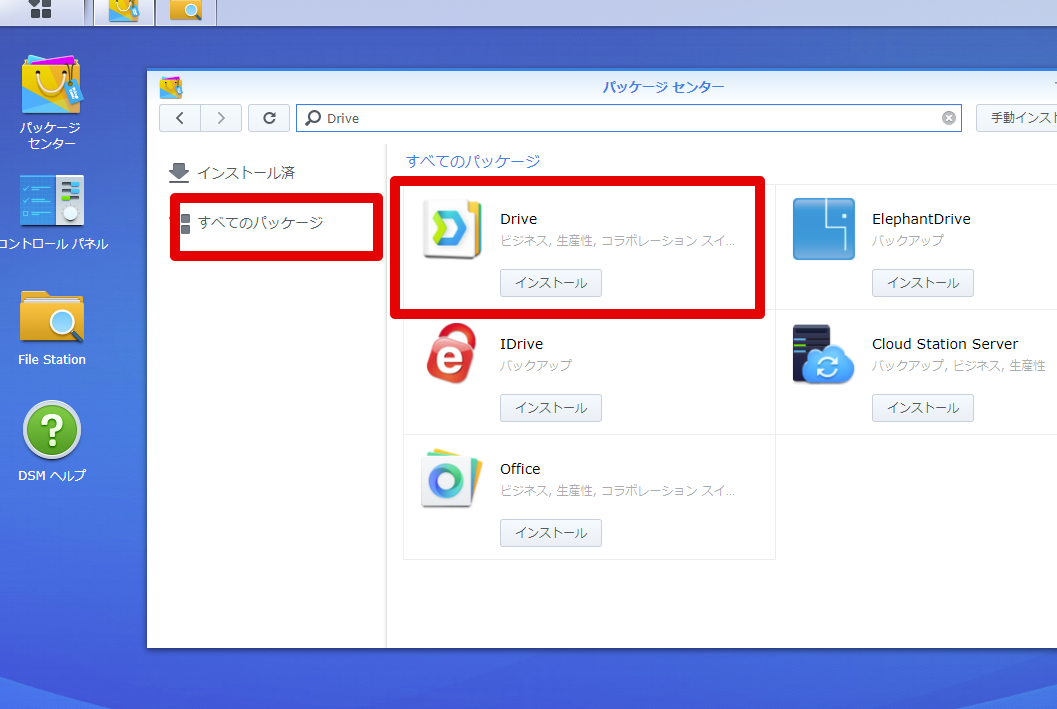The height and width of the screenshot is (709, 1057).
Task: Switch to Package Center in taskbar
Action: coord(124,11)
